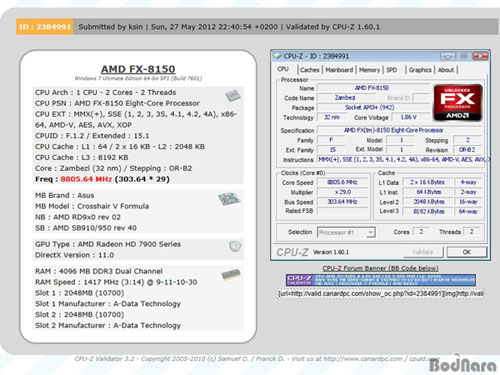Click the L1 Data 2 x 16 KBytes field
The width and height of the screenshot is (500, 375).
[x=427, y=182]
